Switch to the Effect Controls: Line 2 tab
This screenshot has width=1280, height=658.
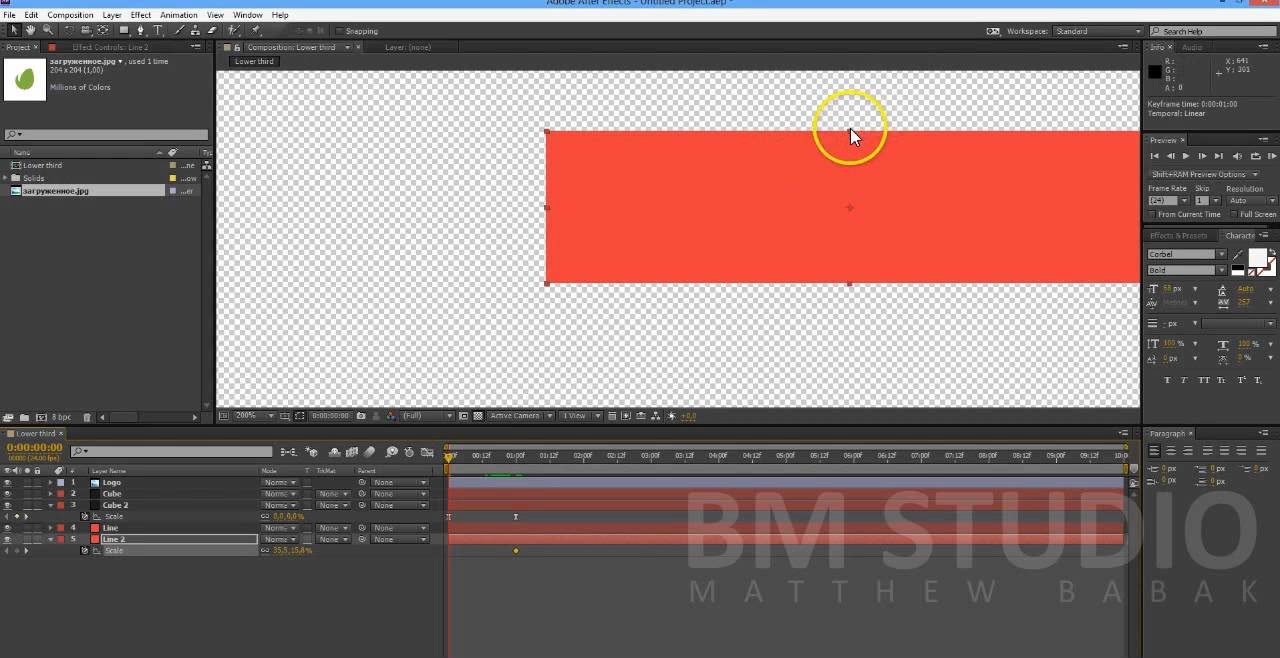(110, 47)
